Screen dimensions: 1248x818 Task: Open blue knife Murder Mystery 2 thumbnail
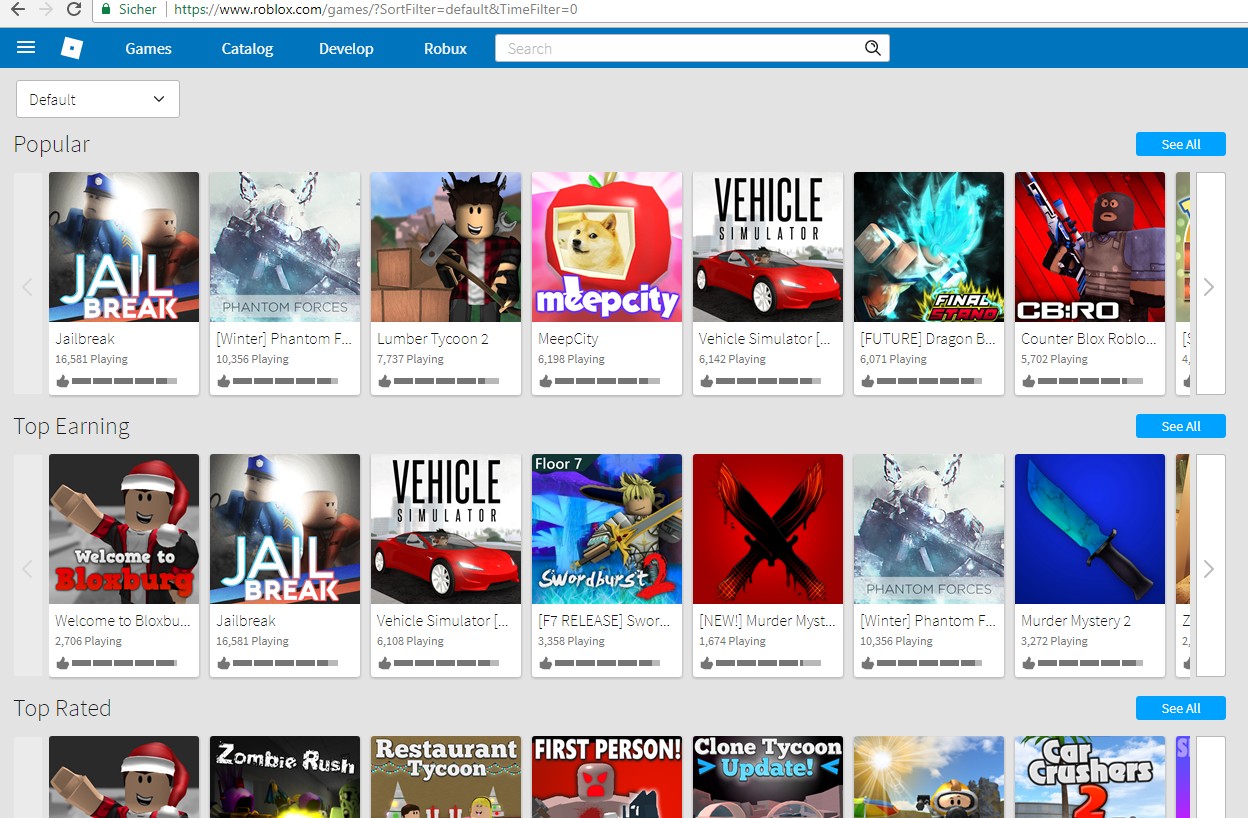tap(1090, 529)
